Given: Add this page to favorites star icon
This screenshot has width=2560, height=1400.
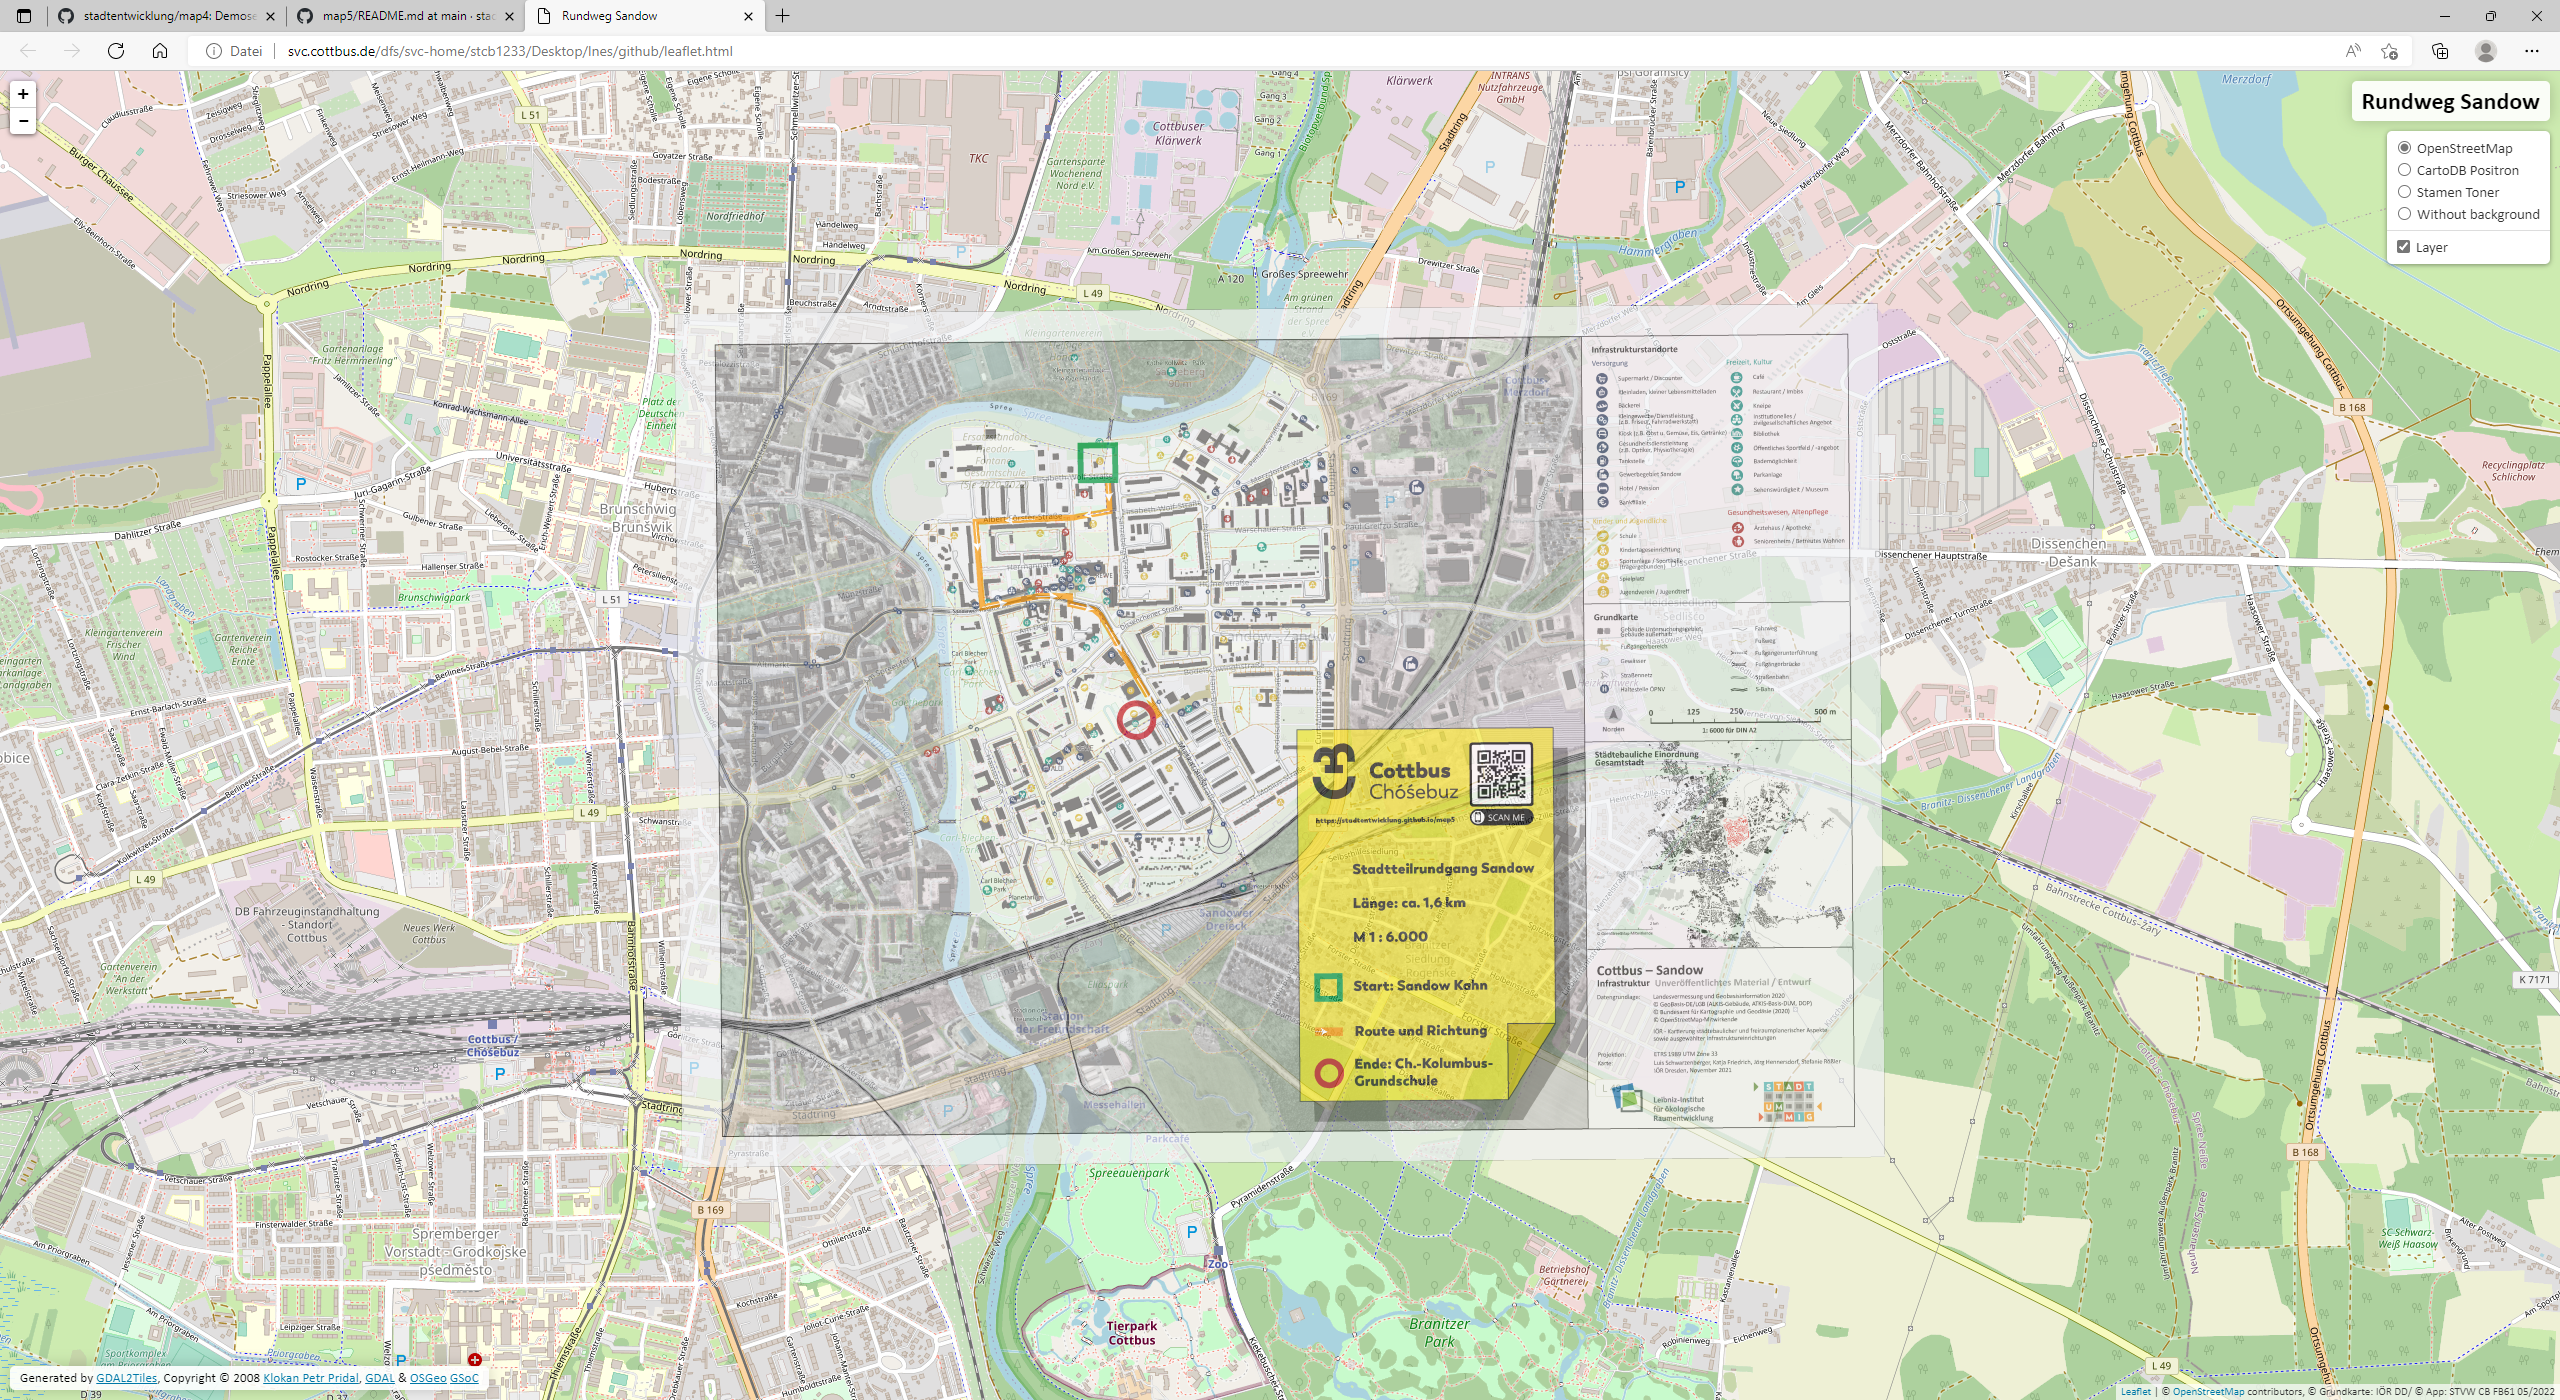Looking at the screenshot, I should coord(2390,51).
